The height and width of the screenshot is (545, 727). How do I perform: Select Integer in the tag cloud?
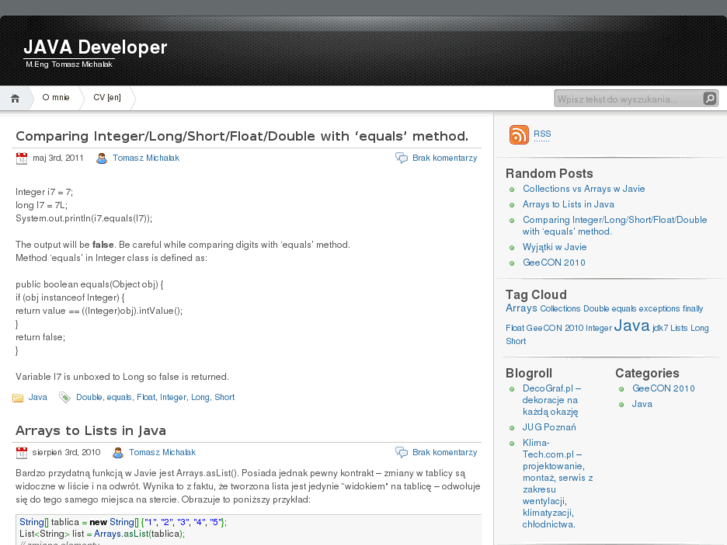[599, 328]
